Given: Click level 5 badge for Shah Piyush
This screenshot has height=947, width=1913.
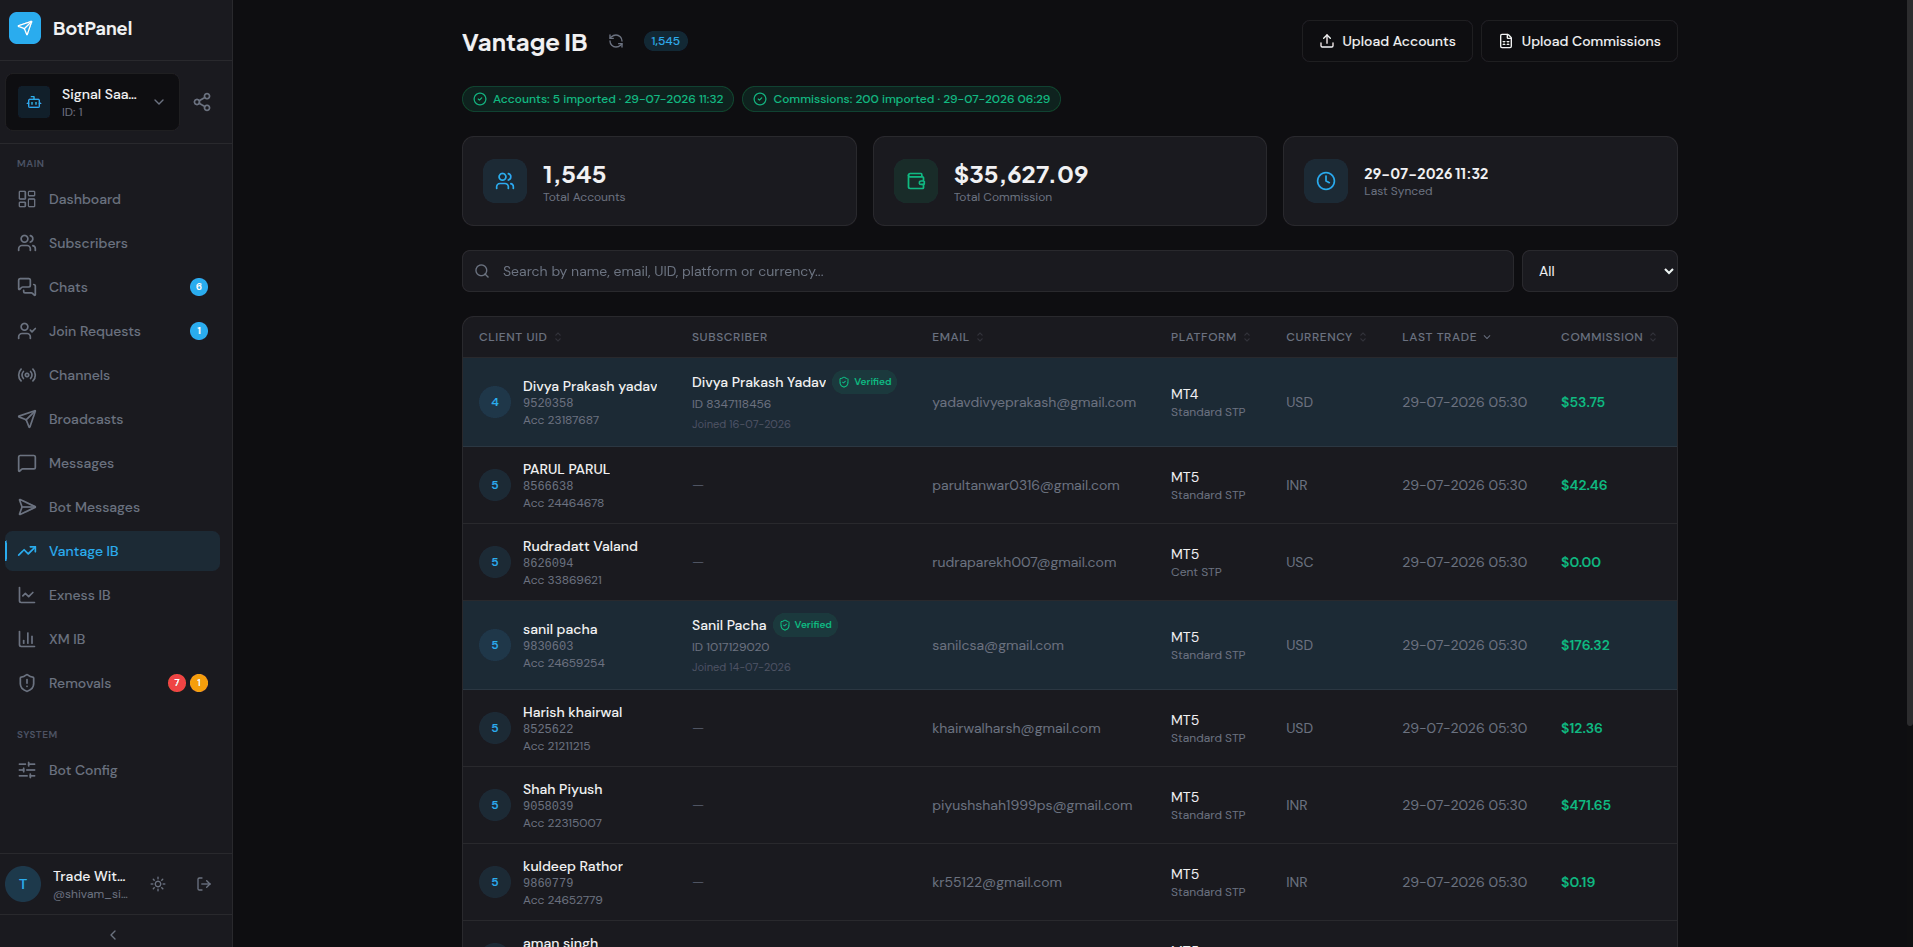Looking at the screenshot, I should (495, 805).
